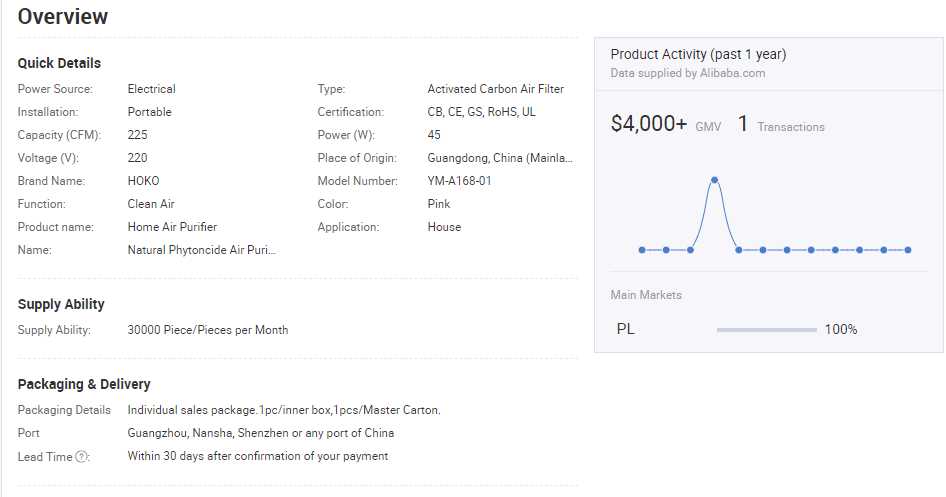The image size is (946, 497).
Task: Click the Main Markets label
Action: [x=646, y=295]
